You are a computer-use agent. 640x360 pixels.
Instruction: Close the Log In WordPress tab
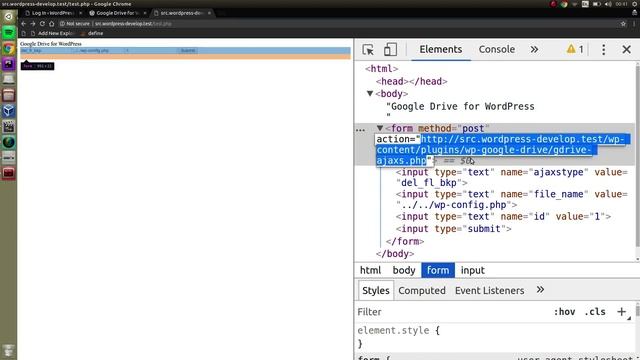pyautogui.click(x=80, y=13)
